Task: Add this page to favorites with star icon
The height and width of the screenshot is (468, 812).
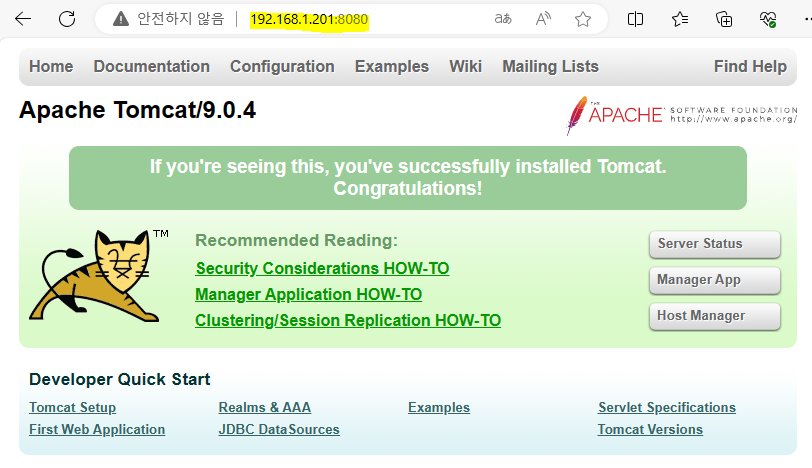Action: (x=583, y=19)
